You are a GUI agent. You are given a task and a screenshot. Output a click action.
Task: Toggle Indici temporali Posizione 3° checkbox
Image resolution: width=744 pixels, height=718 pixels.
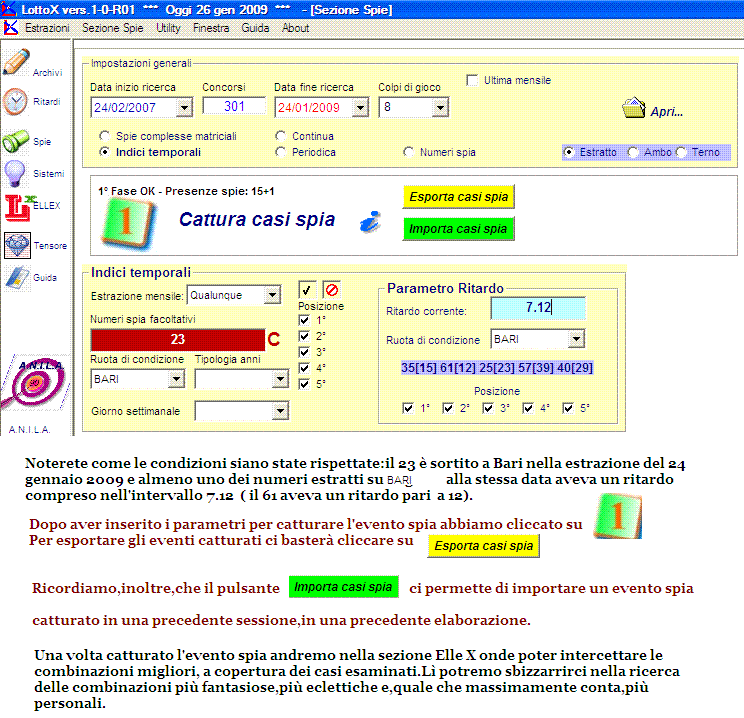point(304,352)
